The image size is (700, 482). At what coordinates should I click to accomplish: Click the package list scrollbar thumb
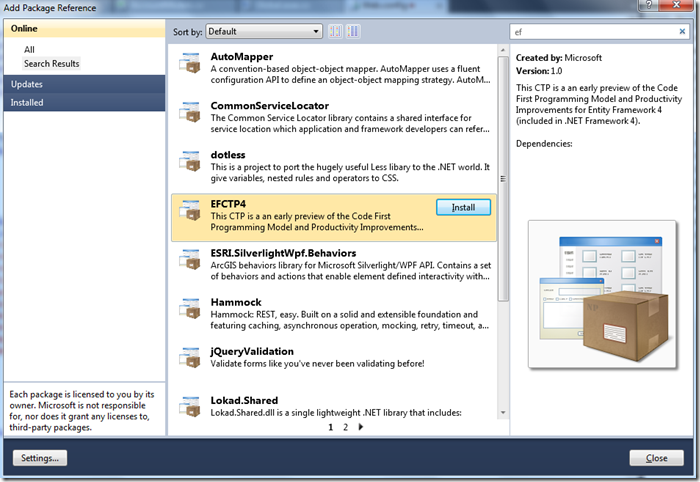(503, 179)
